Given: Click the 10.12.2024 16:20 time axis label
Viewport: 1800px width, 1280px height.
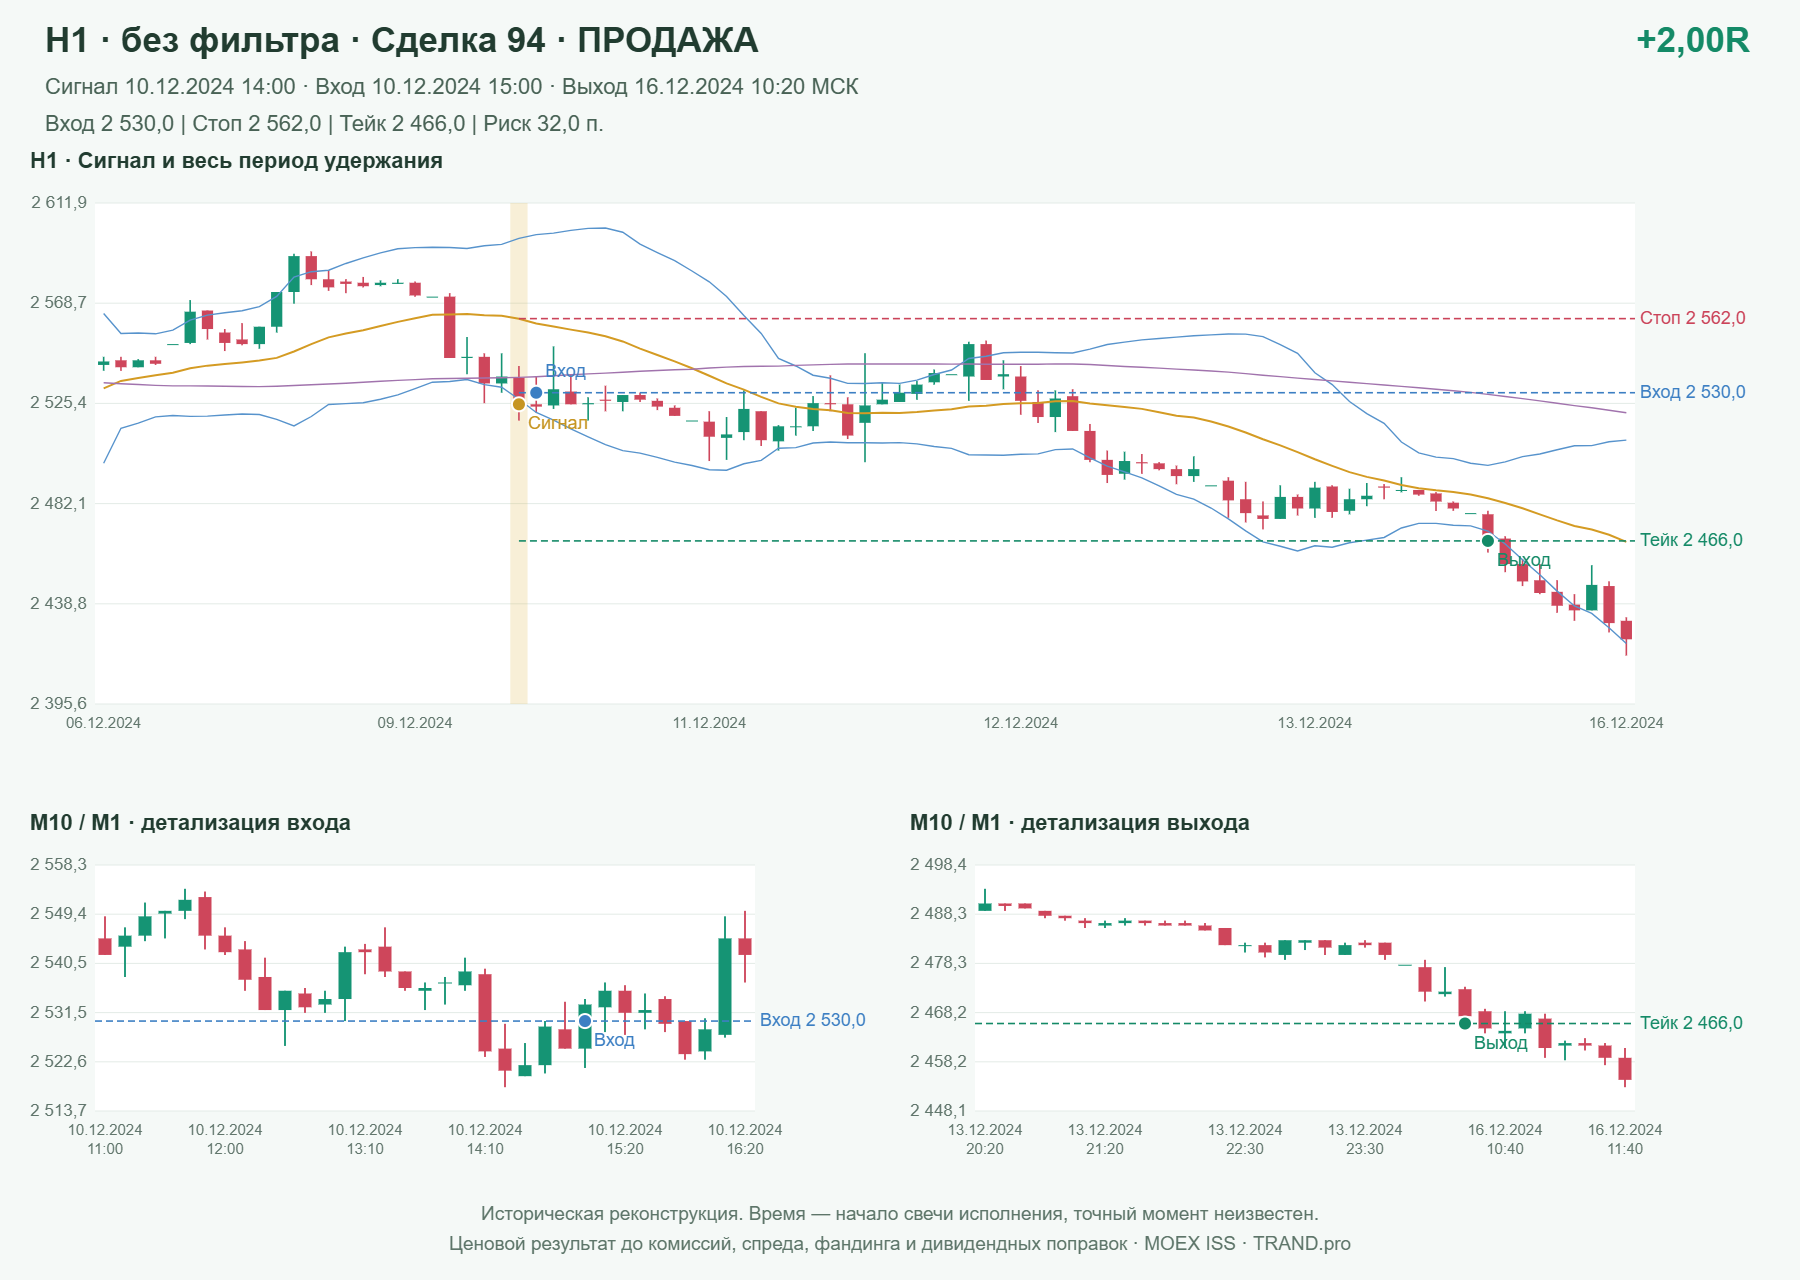Looking at the screenshot, I should 745,1139.
